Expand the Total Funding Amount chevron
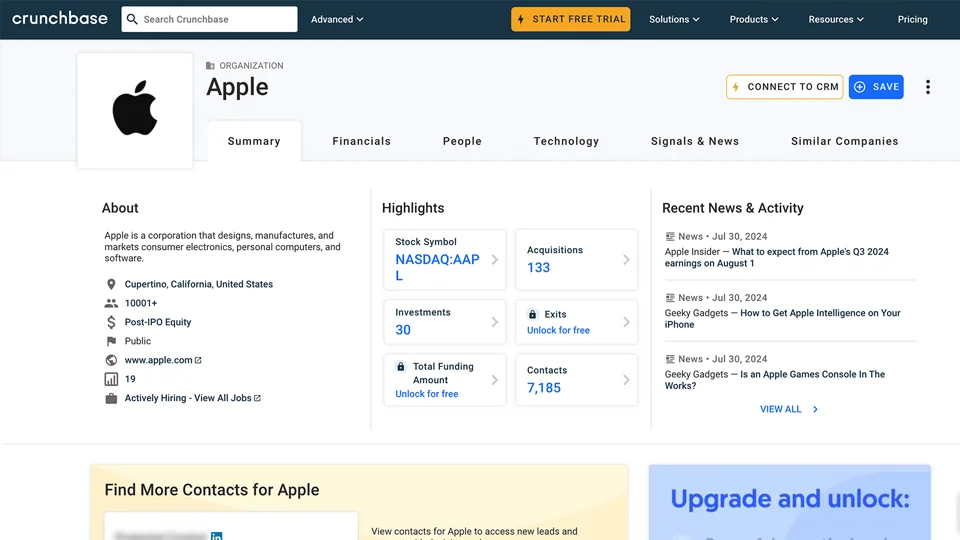Screen dimensions: 960x540 (x=495, y=380)
